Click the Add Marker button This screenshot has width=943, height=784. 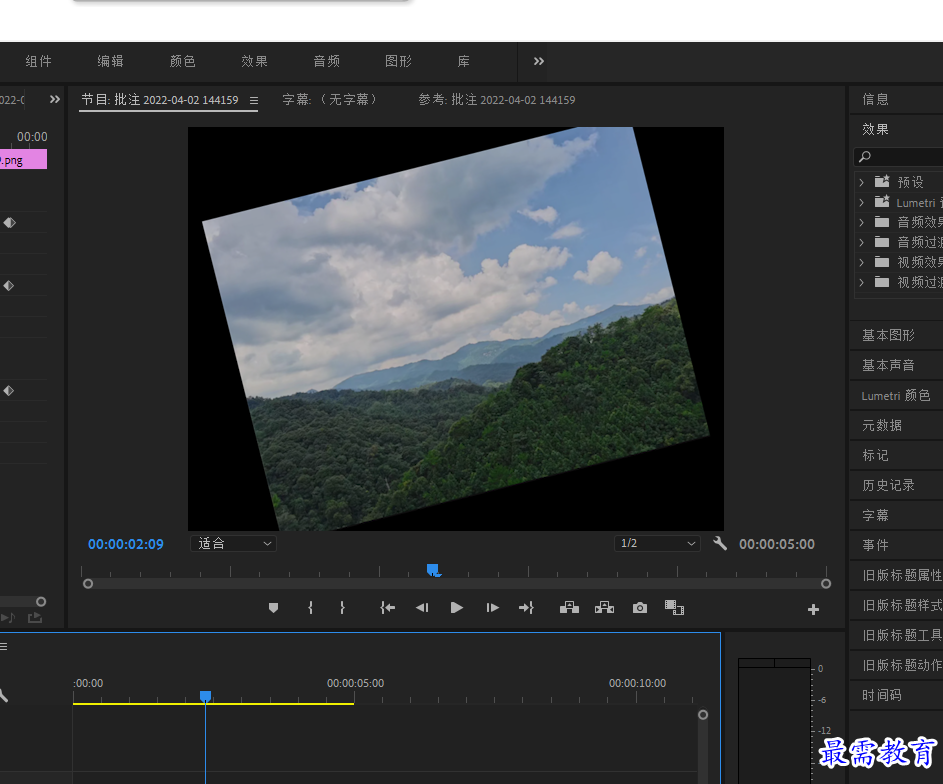coord(273,608)
